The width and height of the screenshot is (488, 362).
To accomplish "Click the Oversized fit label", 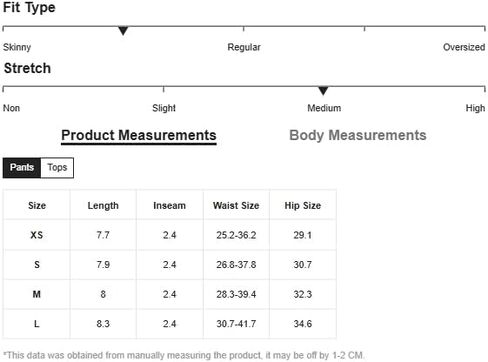I will pos(464,47).
